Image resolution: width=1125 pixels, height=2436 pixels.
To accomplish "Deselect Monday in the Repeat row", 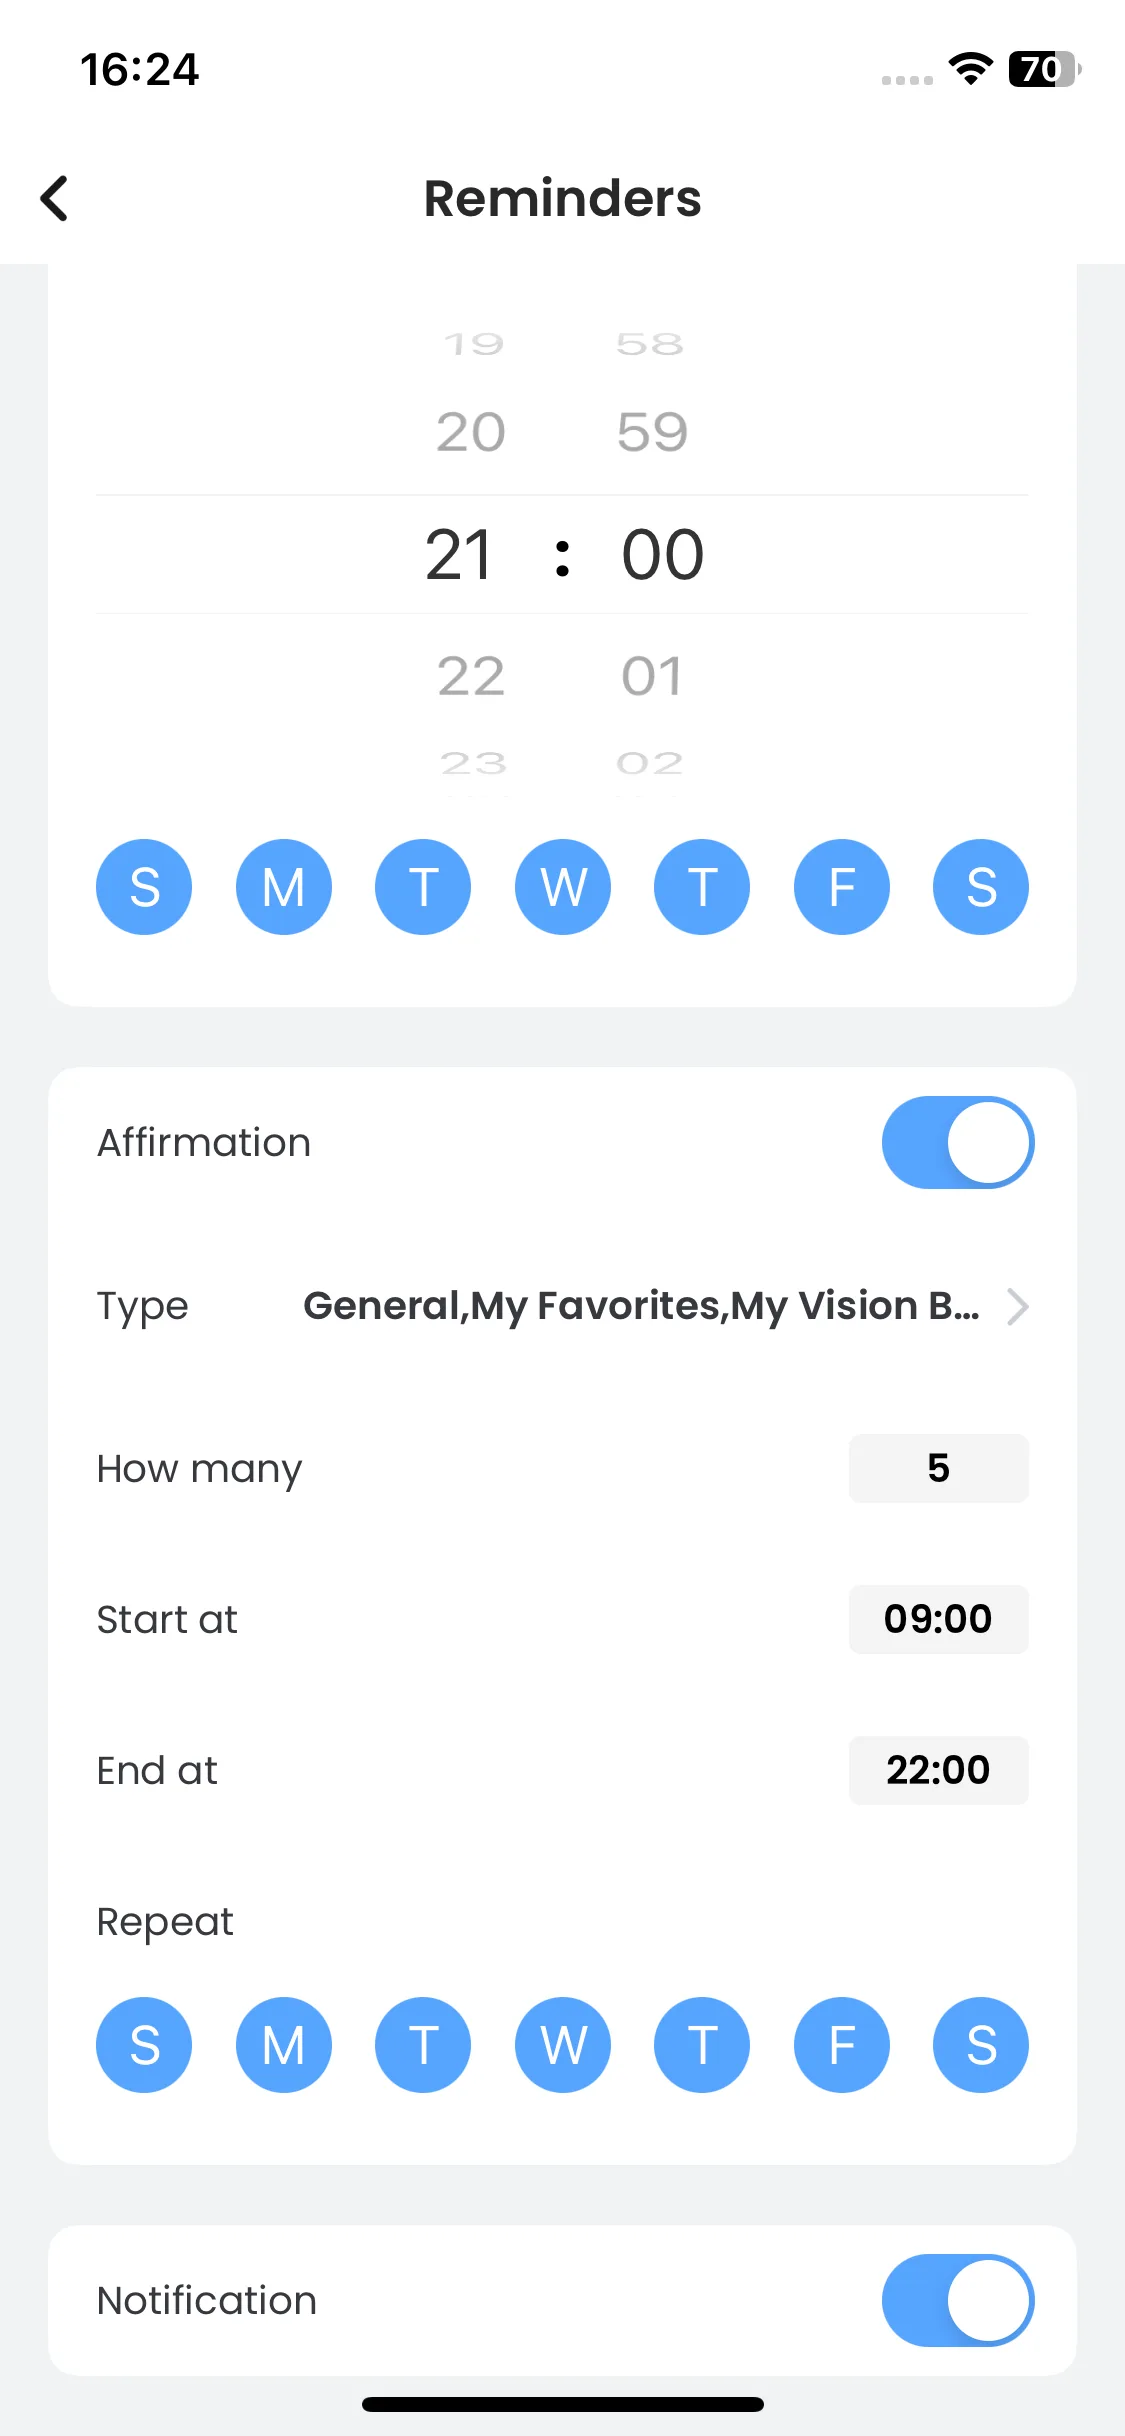I will [283, 2045].
